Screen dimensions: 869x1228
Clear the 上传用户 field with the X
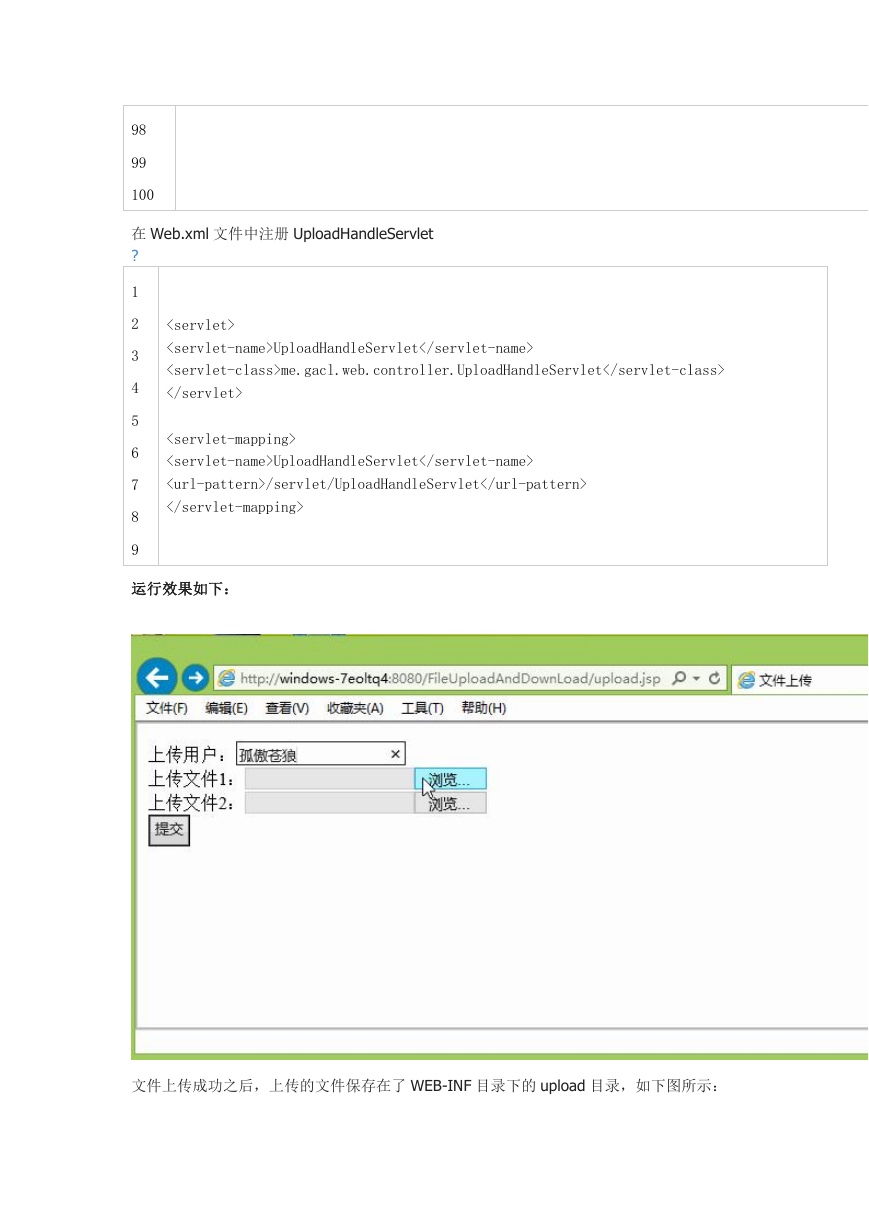(395, 754)
